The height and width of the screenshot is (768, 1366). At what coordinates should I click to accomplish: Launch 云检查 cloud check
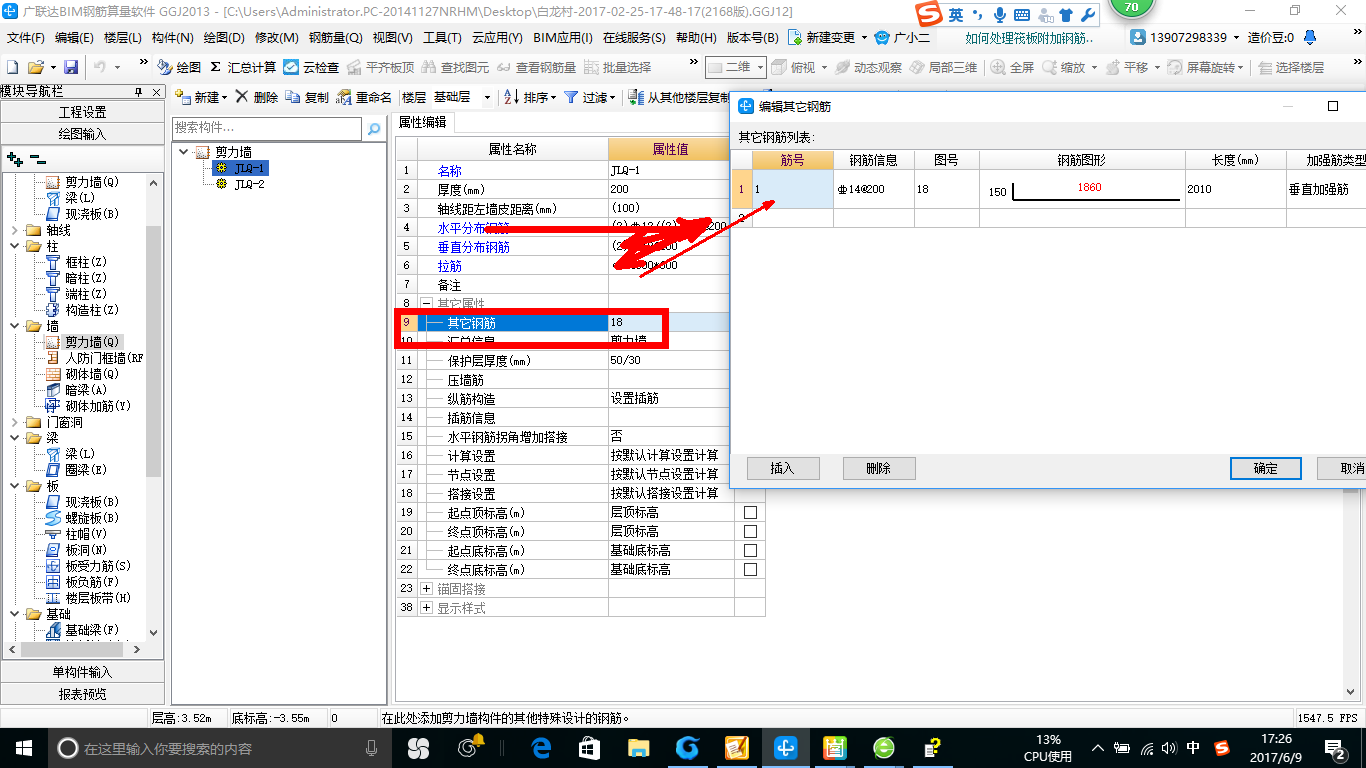coord(311,67)
